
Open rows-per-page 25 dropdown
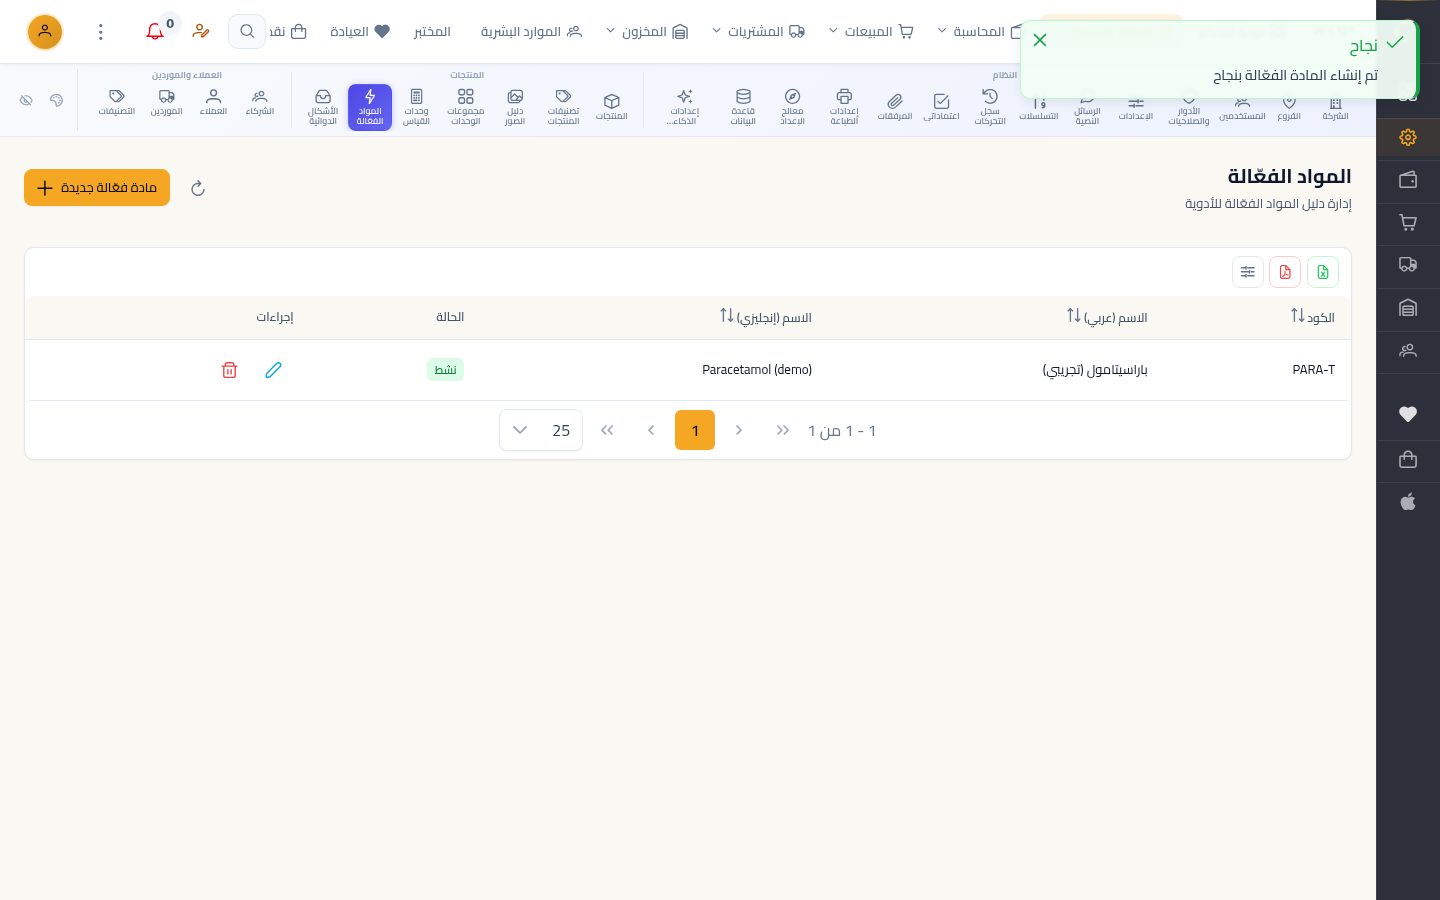[x=541, y=431]
